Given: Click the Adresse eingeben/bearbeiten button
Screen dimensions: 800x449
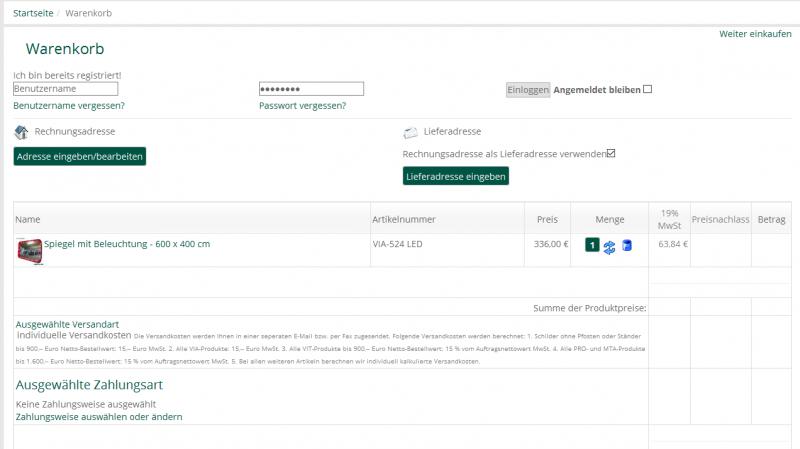Looking at the screenshot, I should tap(80, 156).
